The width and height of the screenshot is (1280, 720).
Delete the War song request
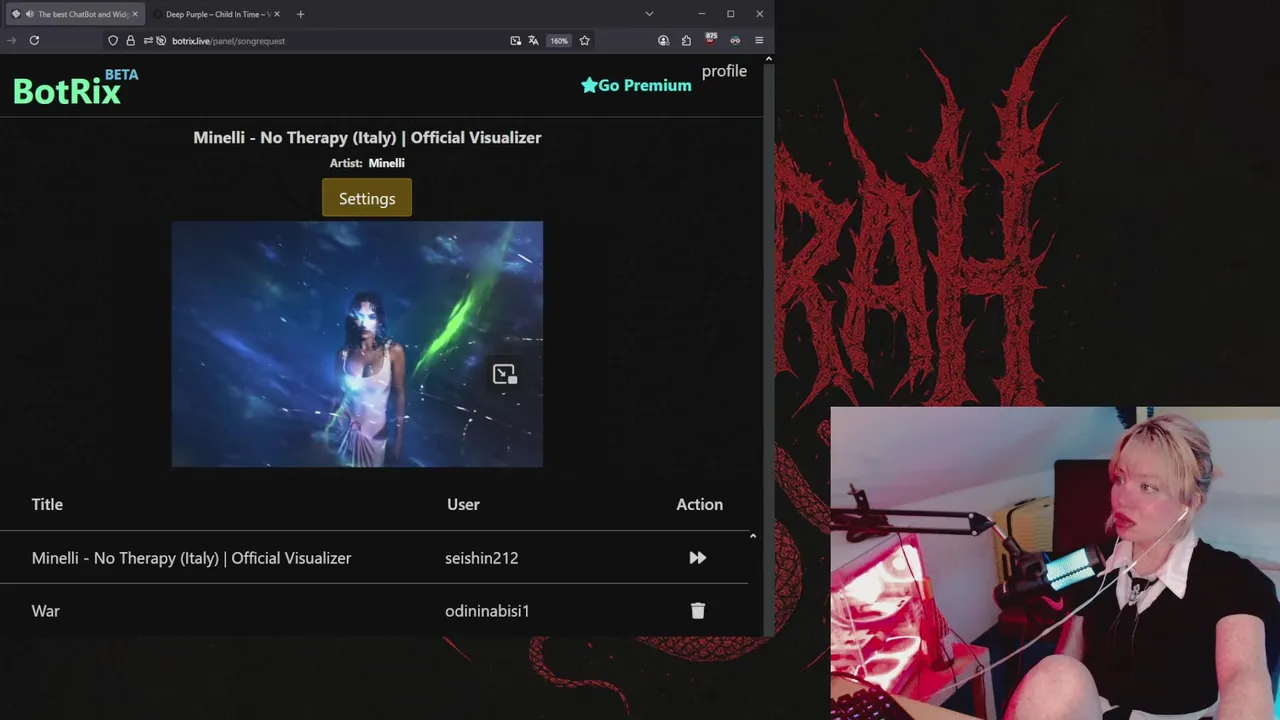(x=698, y=610)
